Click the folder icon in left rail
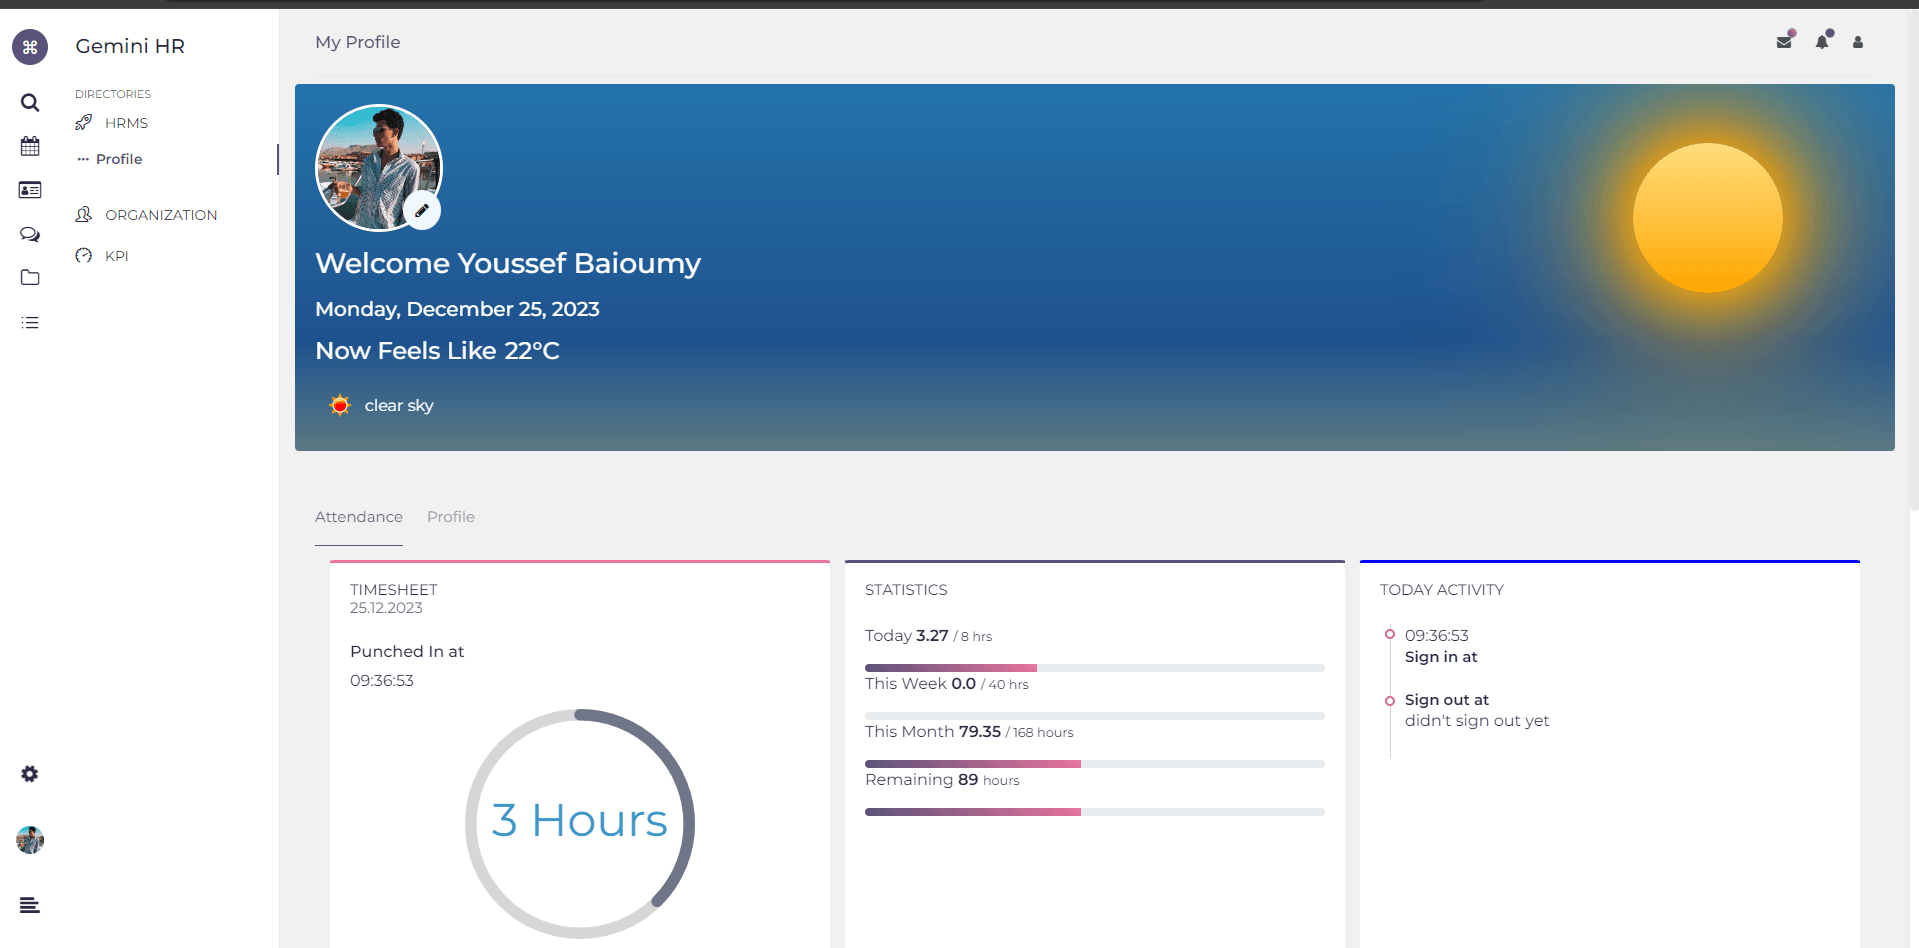The image size is (1919, 948). coord(30,278)
